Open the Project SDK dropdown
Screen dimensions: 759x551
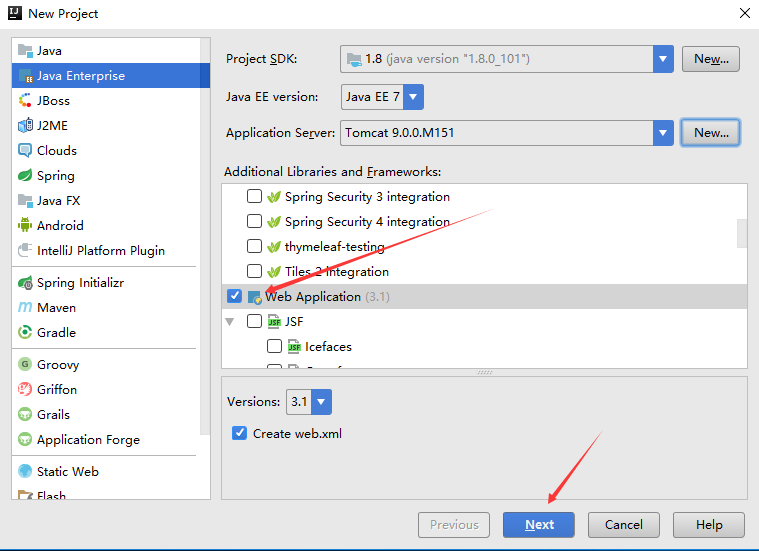tap(663, 59)
